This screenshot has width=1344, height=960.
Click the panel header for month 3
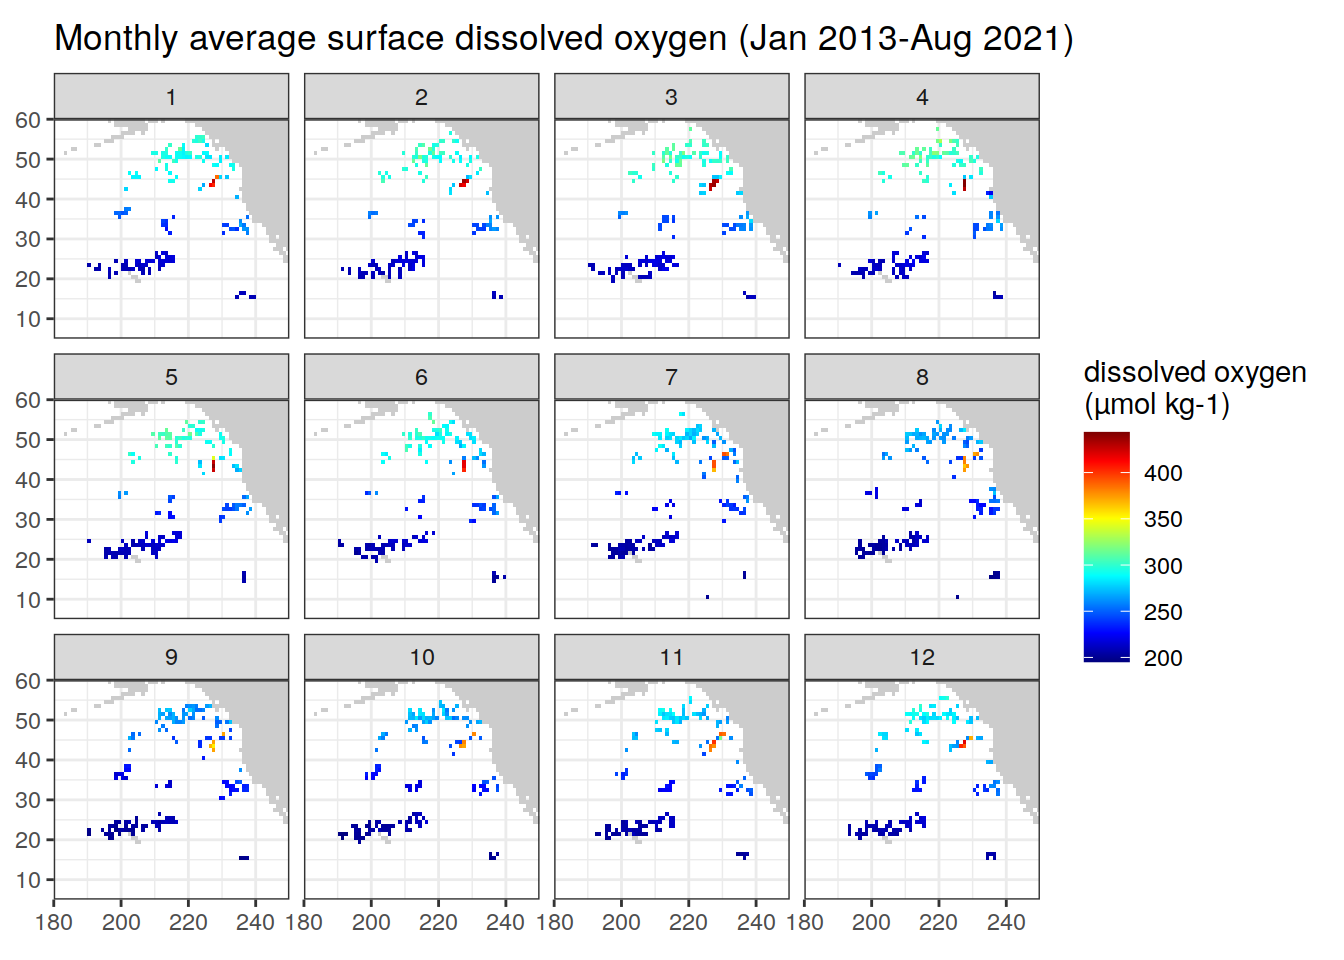coord(671,97)
